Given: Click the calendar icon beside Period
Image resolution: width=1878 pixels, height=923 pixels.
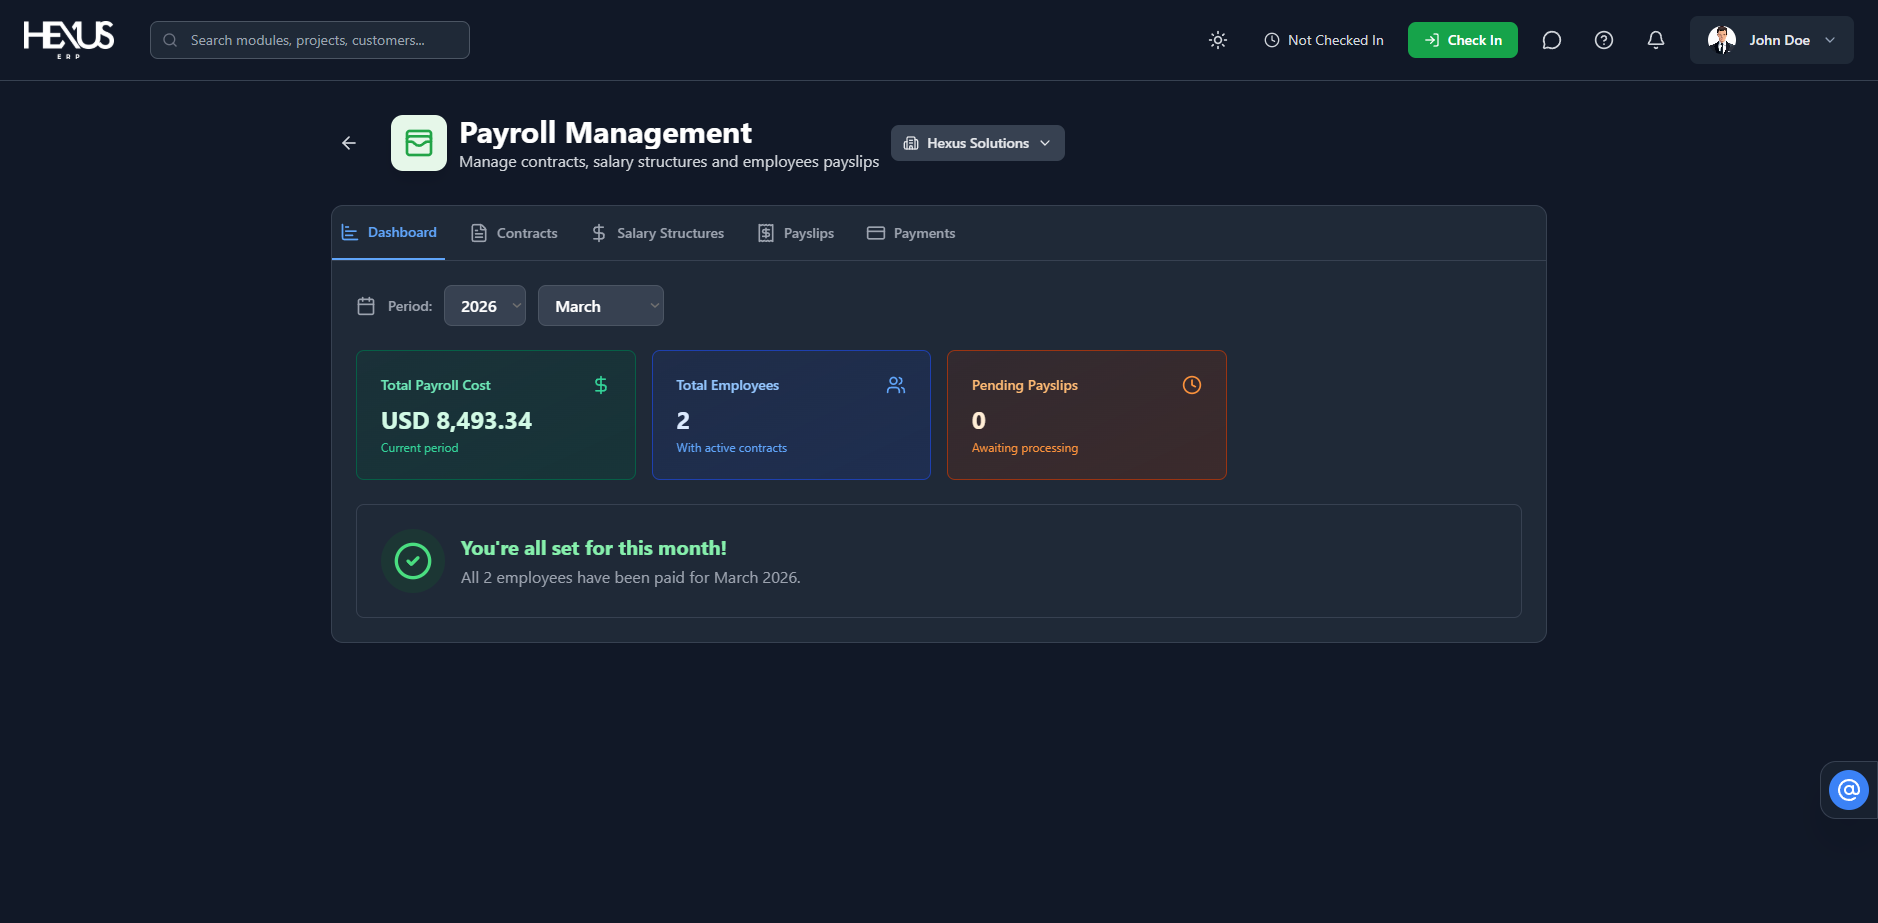Looking at the screenshot, I should coord(366,306).
